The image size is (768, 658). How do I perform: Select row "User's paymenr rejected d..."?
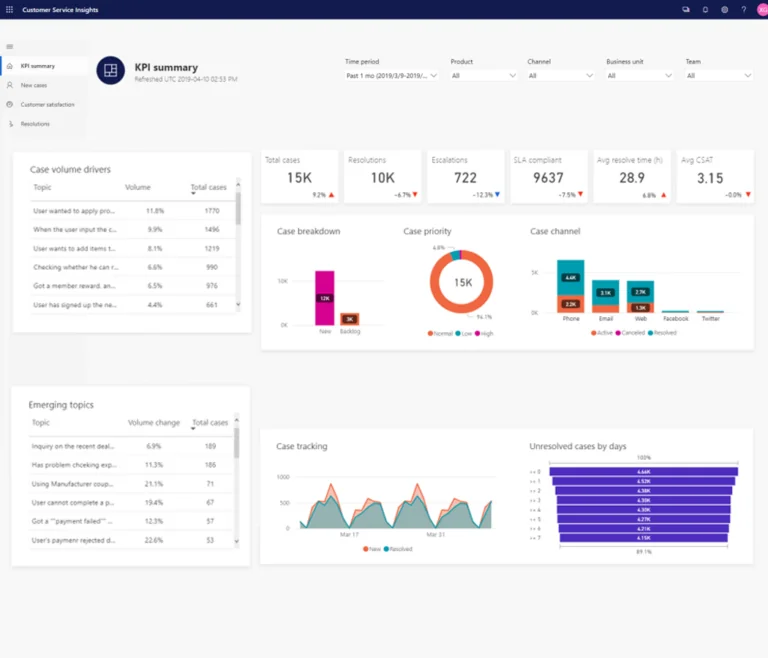coord(131,540)
